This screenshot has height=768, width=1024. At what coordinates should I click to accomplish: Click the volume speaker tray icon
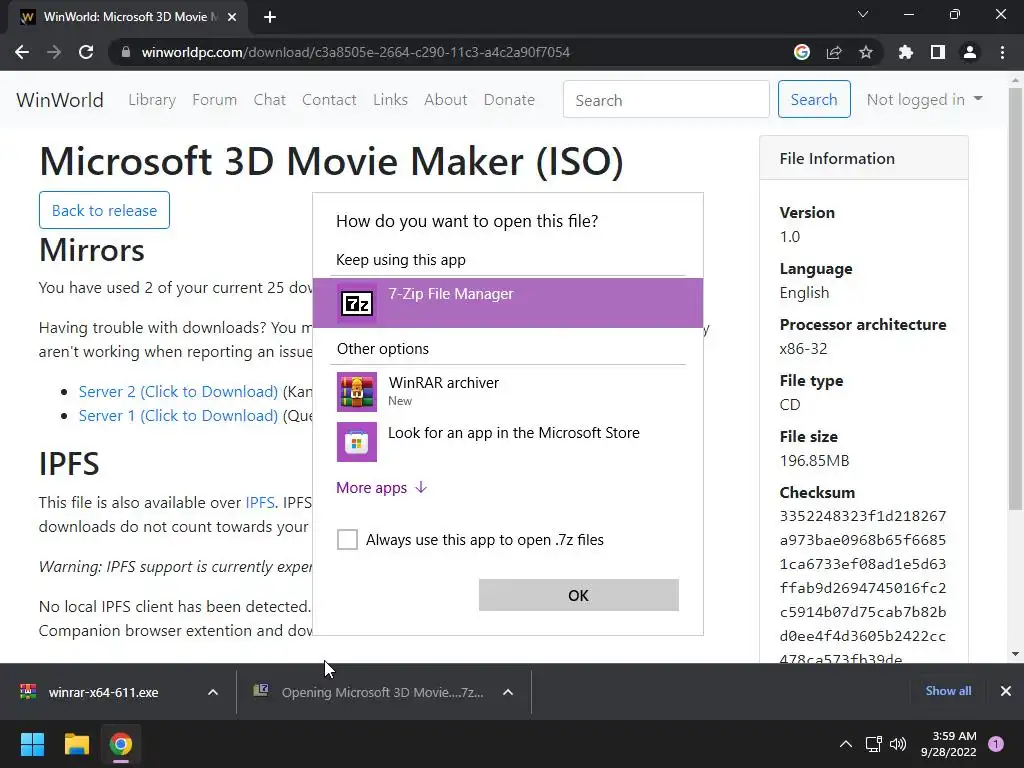click(898, 744)
